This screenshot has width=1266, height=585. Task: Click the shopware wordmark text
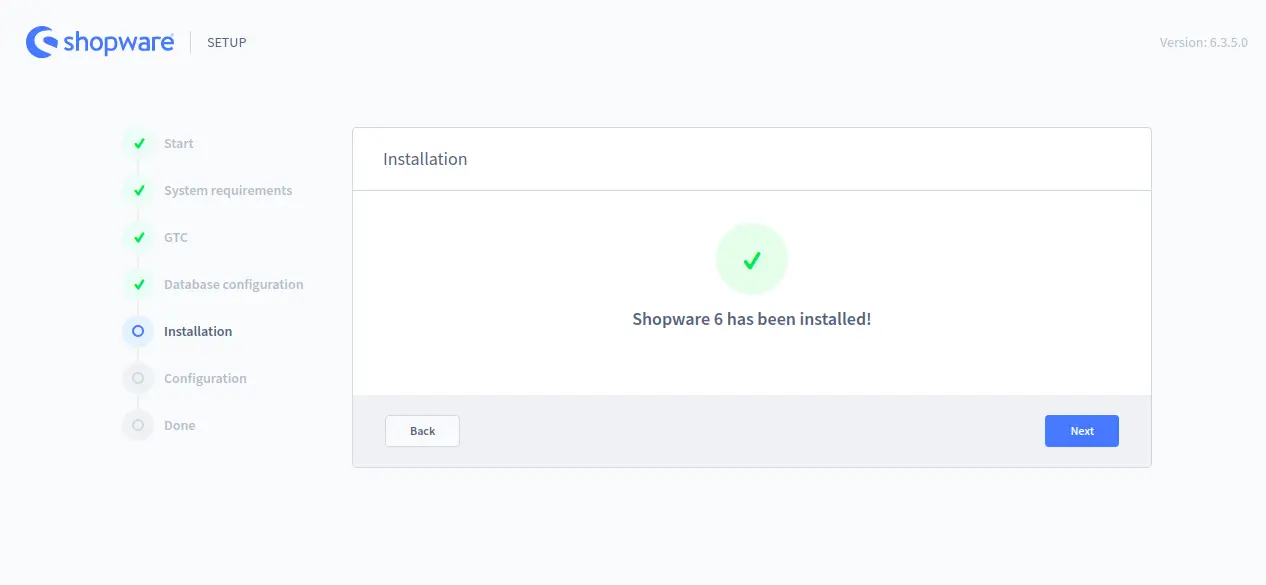[119, 42]
